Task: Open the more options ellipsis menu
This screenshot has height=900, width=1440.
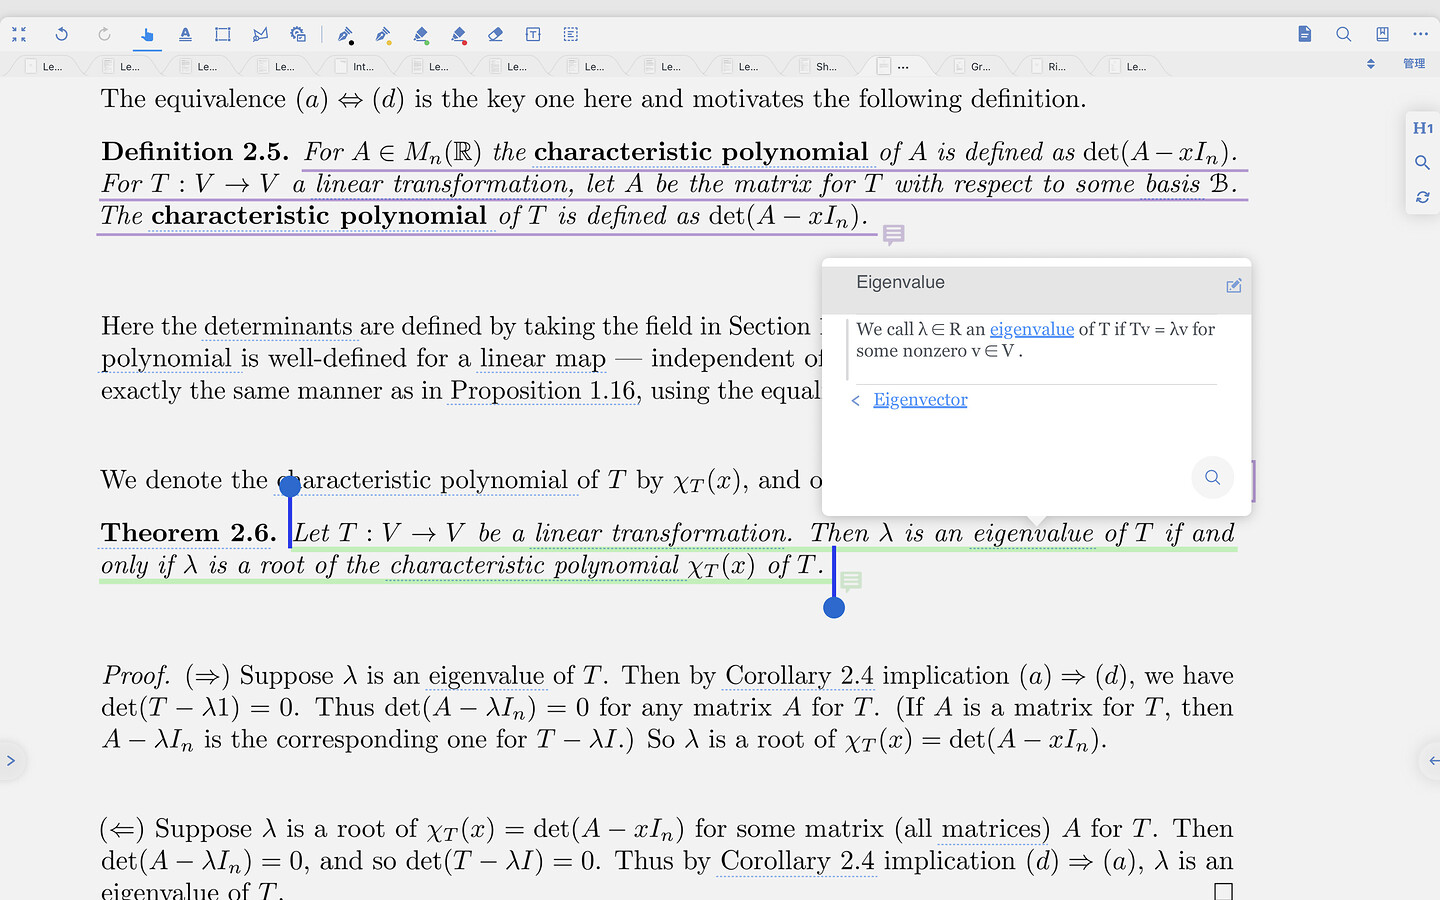Action: pyautogui.click(x=1420, y=34)
